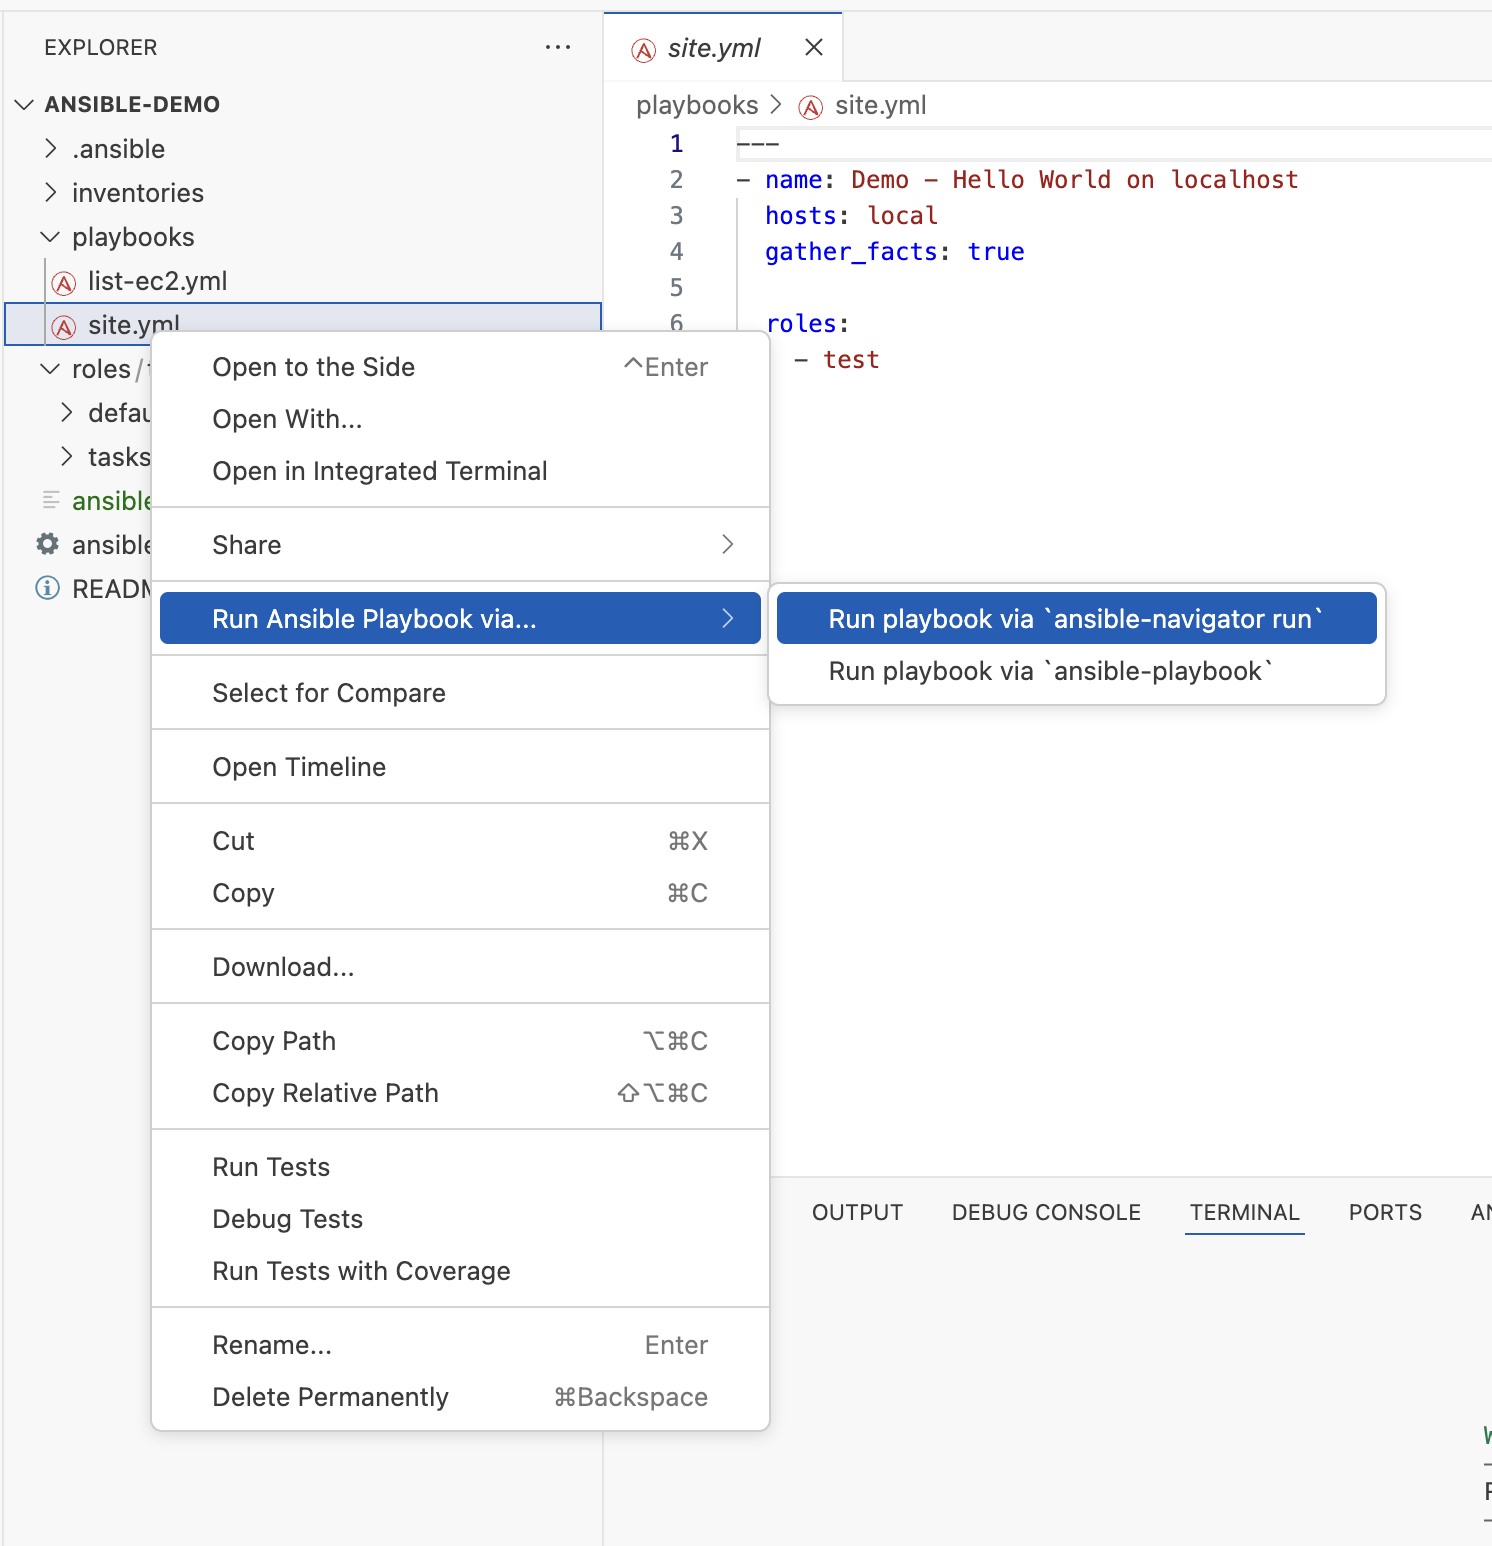Image resolution: width=1492 pixels, height=1546 pixels.
Task: Choose Cut from the context menu
Action: tap(460, 841)
